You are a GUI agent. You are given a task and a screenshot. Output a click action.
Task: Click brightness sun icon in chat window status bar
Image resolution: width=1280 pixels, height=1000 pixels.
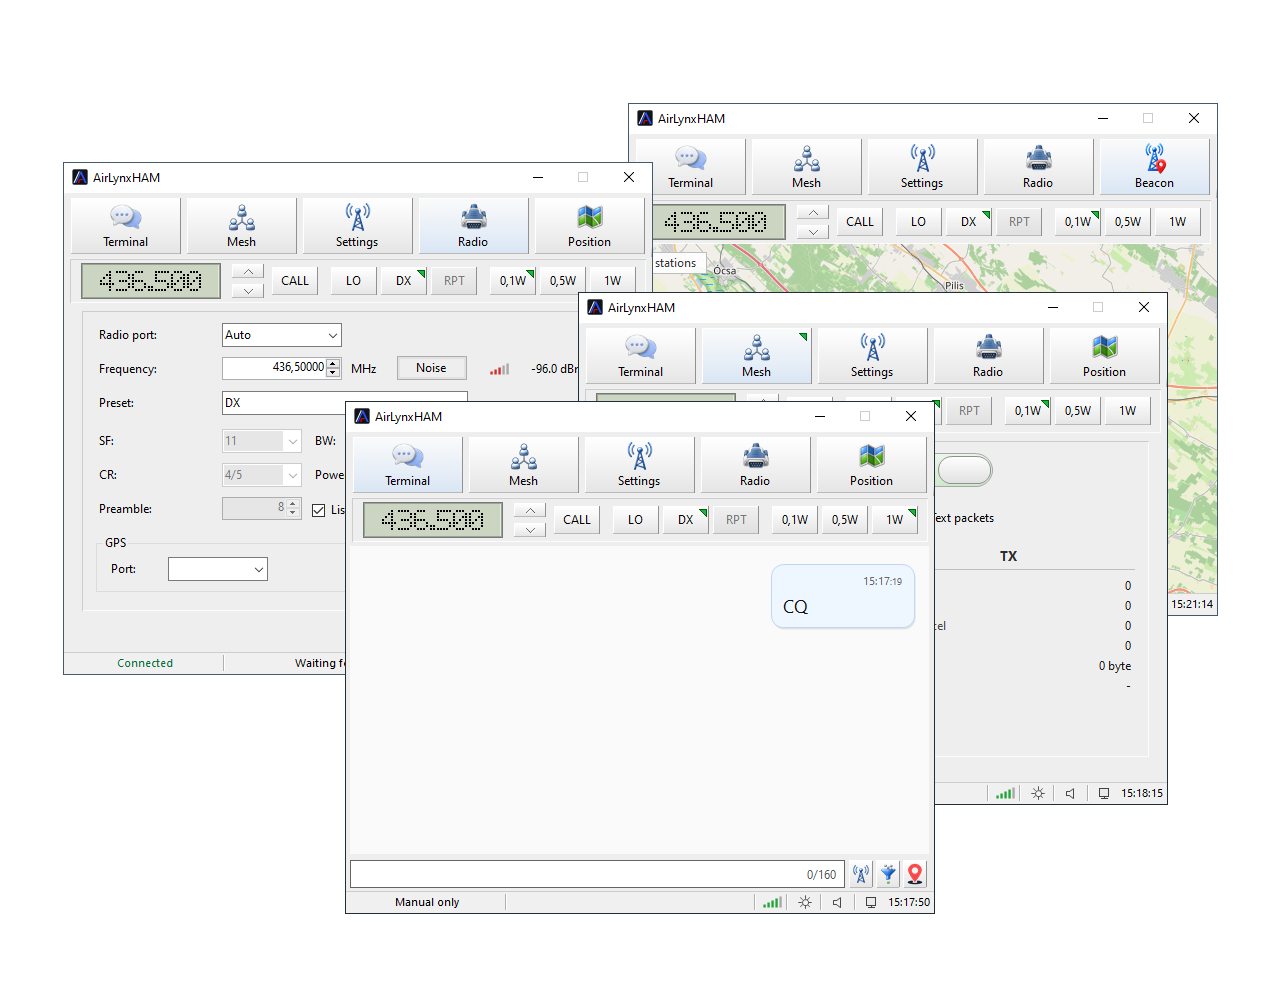click(x=805, y=902)
